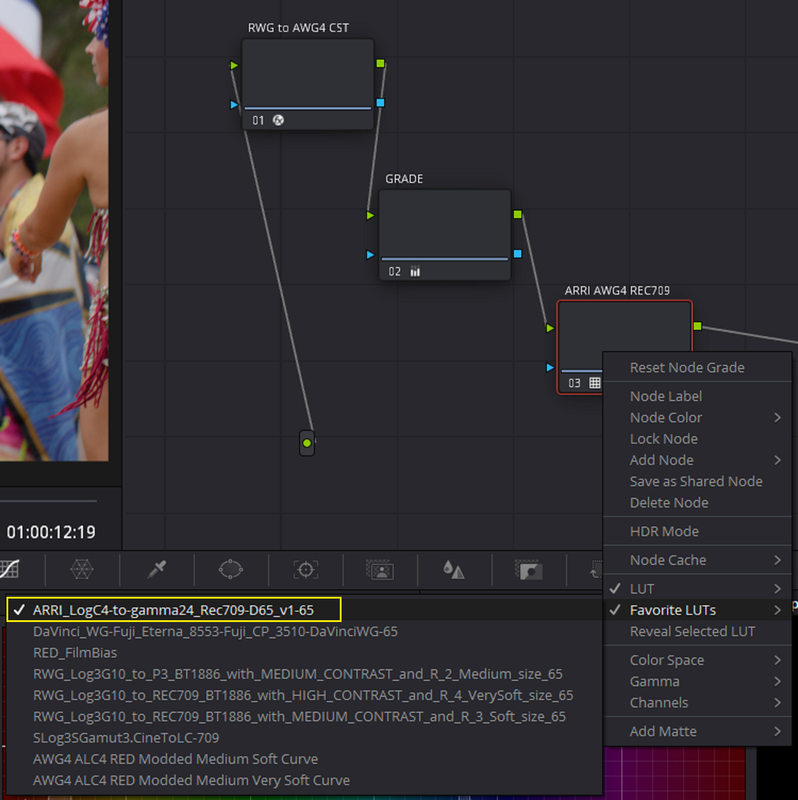Open the Power Window palette
Image resolution: width=798 pixels, height=800 pixels.
tap(231, 569)
